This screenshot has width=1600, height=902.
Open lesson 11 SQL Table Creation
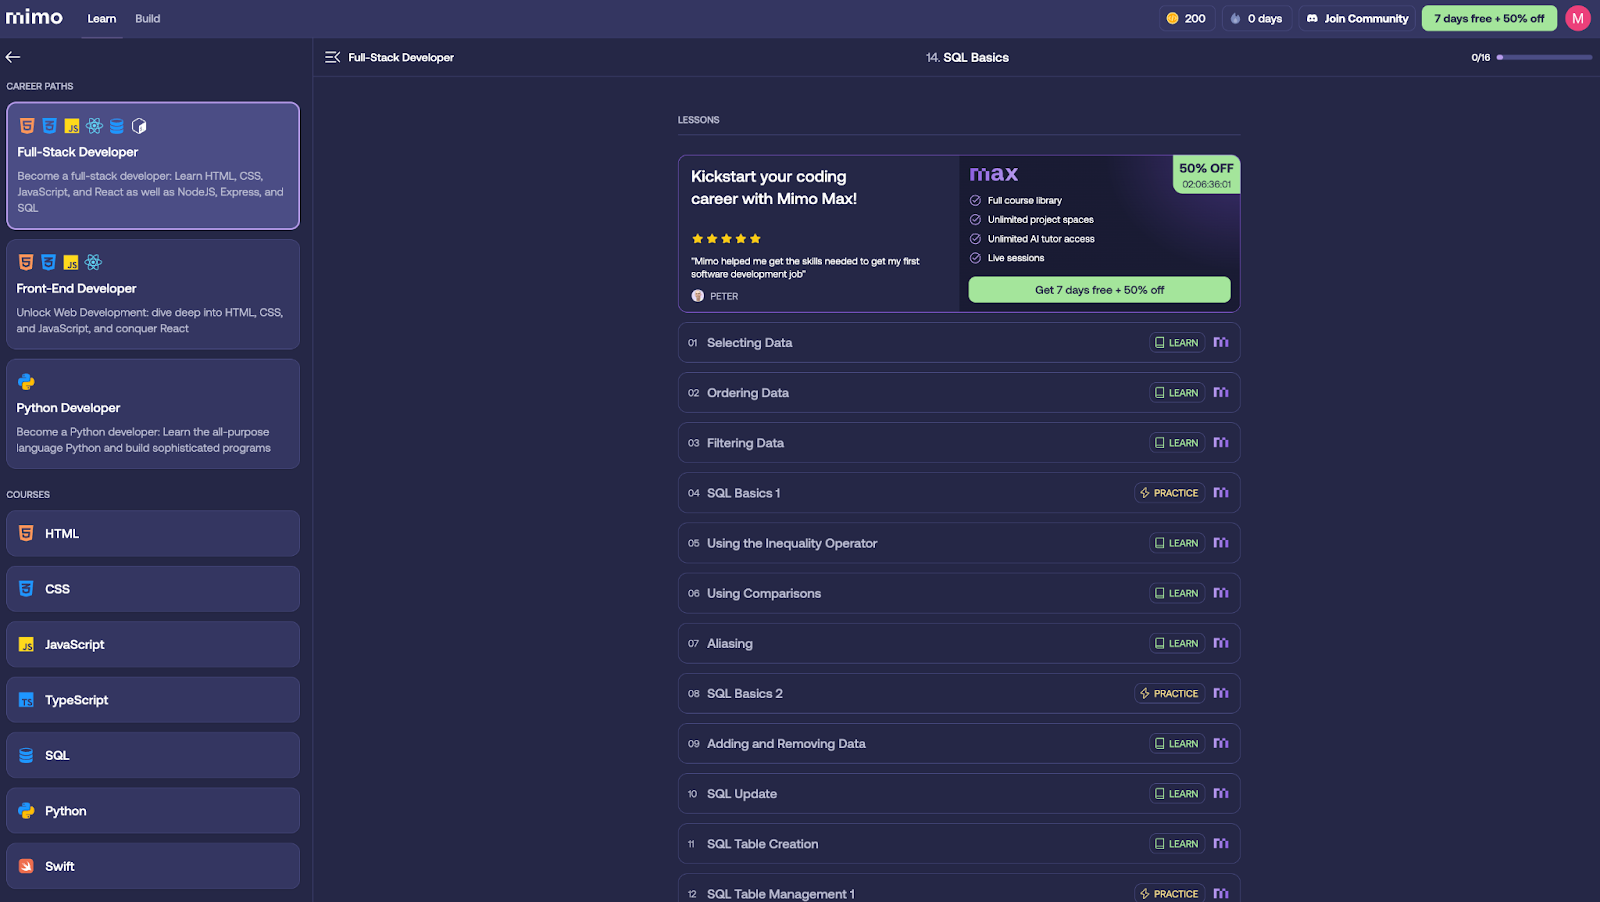959,843
